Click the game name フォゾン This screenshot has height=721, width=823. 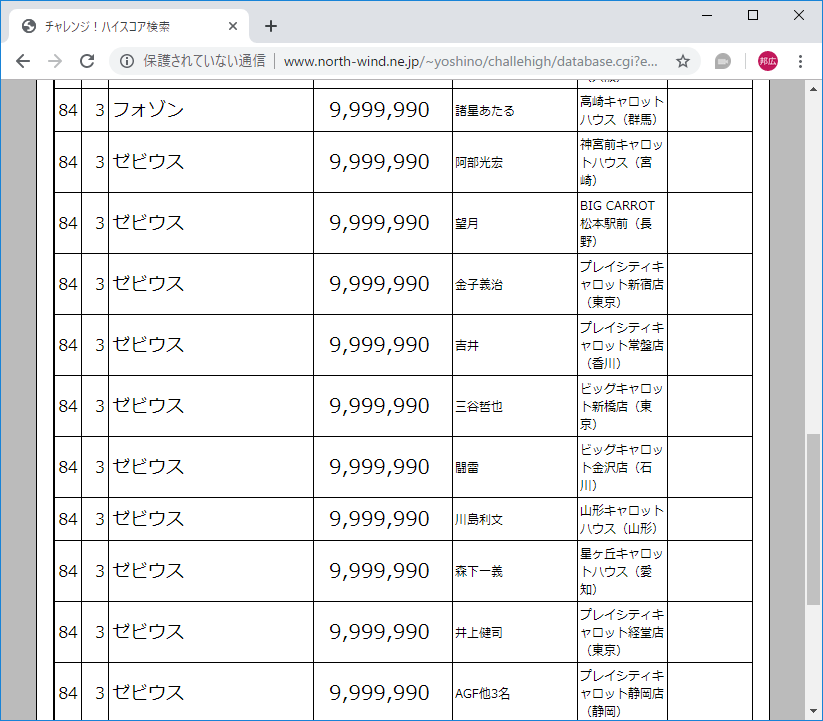point(149,110)
